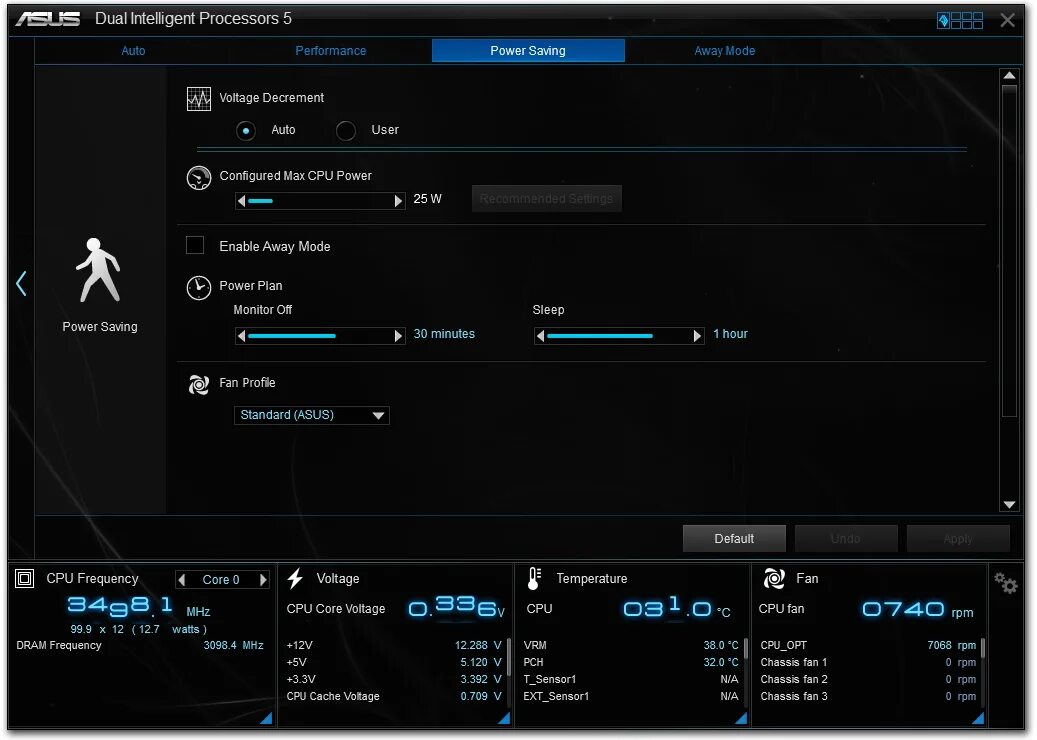Click the +12V reading 12.288 V
Viewport: 1037px width, 740px height.
[x=478, y=645]
